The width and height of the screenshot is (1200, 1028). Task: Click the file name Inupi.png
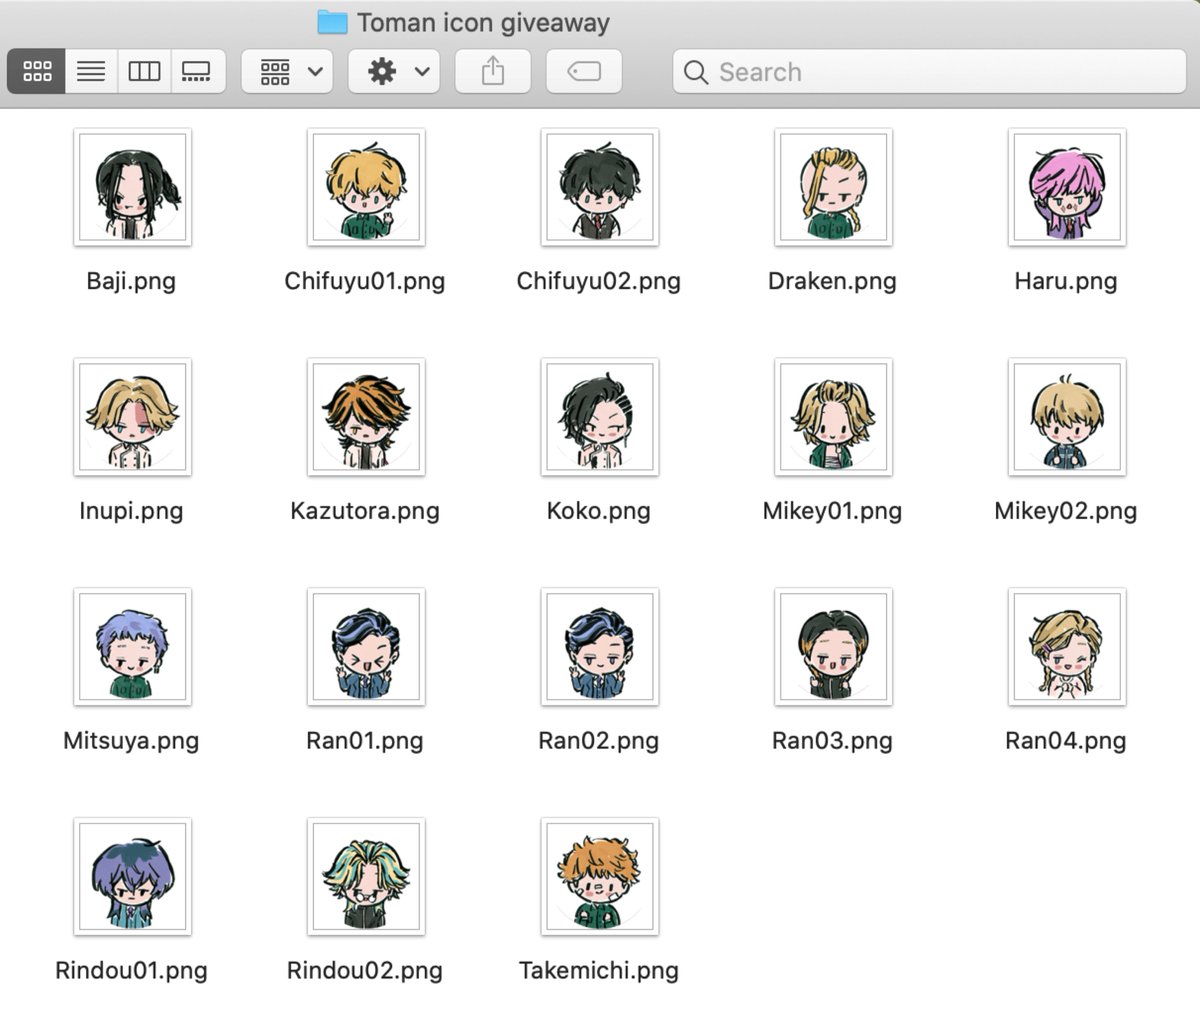pos(131,511)
